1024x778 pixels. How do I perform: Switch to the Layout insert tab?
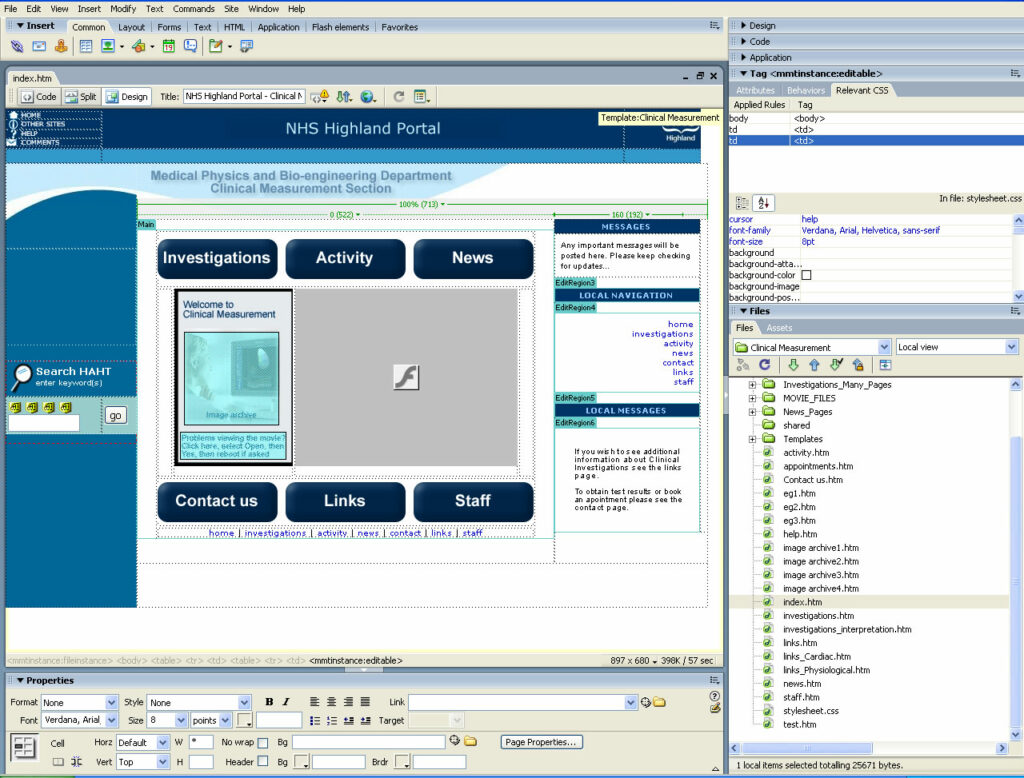pos(131,27)
